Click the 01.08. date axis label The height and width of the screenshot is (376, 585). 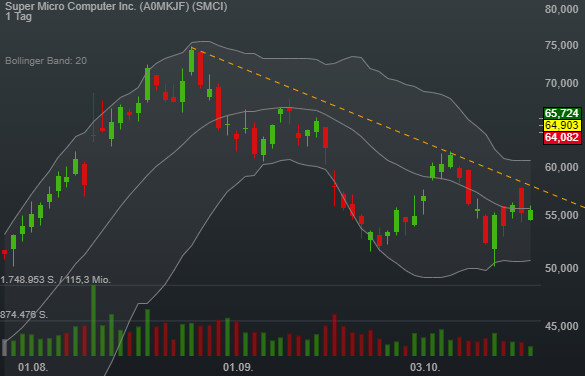(33, 367)
